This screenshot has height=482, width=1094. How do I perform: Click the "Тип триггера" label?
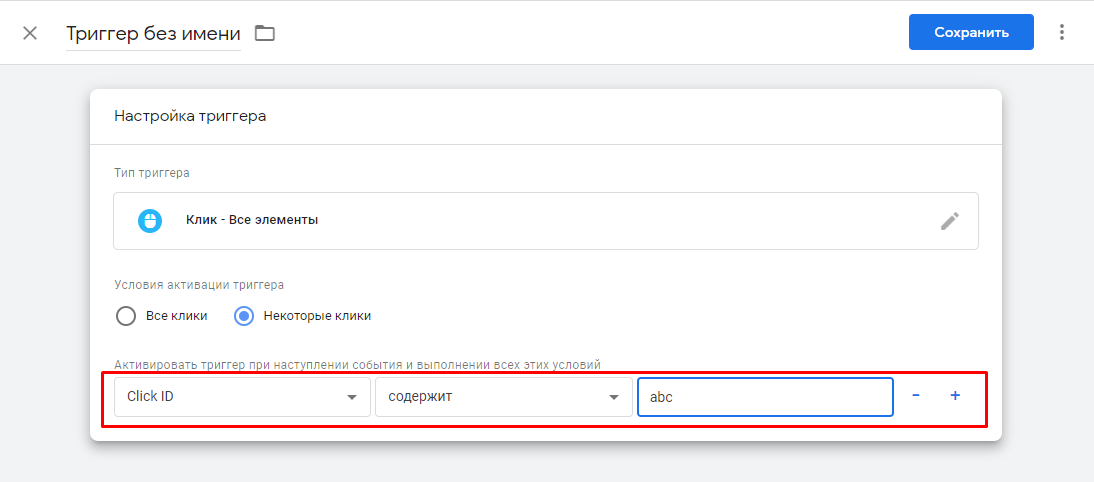coord(152,173)
